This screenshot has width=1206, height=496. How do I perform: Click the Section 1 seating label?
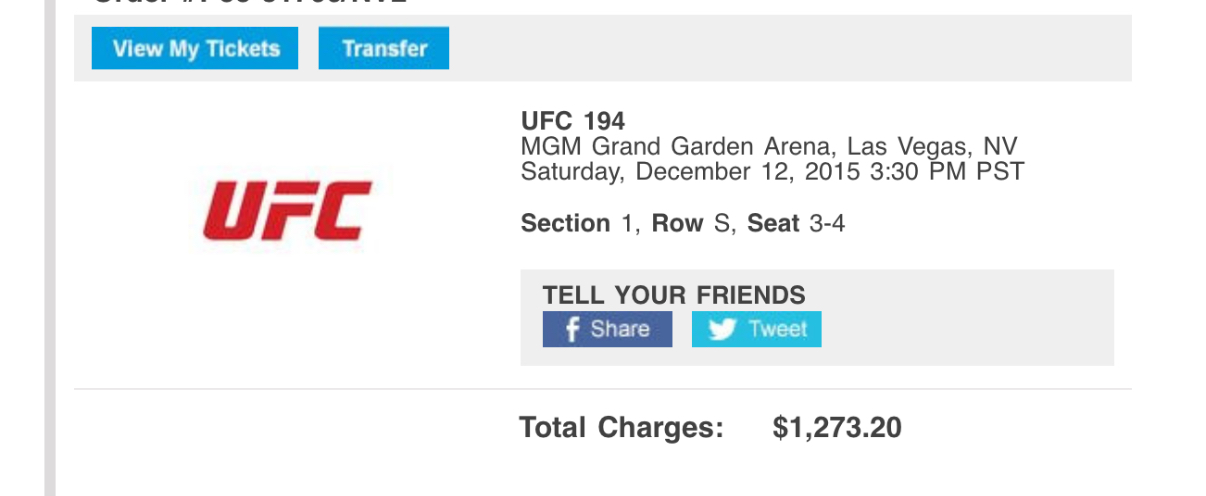point(577,223)
